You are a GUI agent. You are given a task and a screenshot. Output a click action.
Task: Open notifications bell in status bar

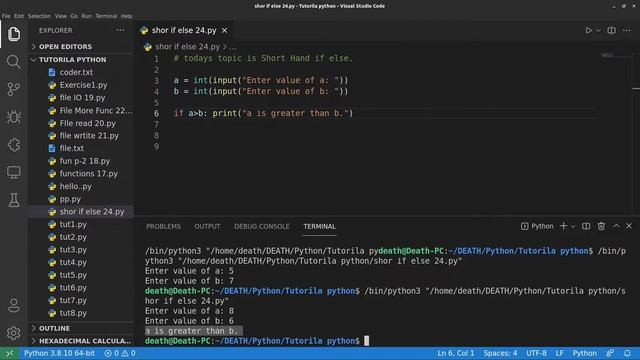pos(627,353)
